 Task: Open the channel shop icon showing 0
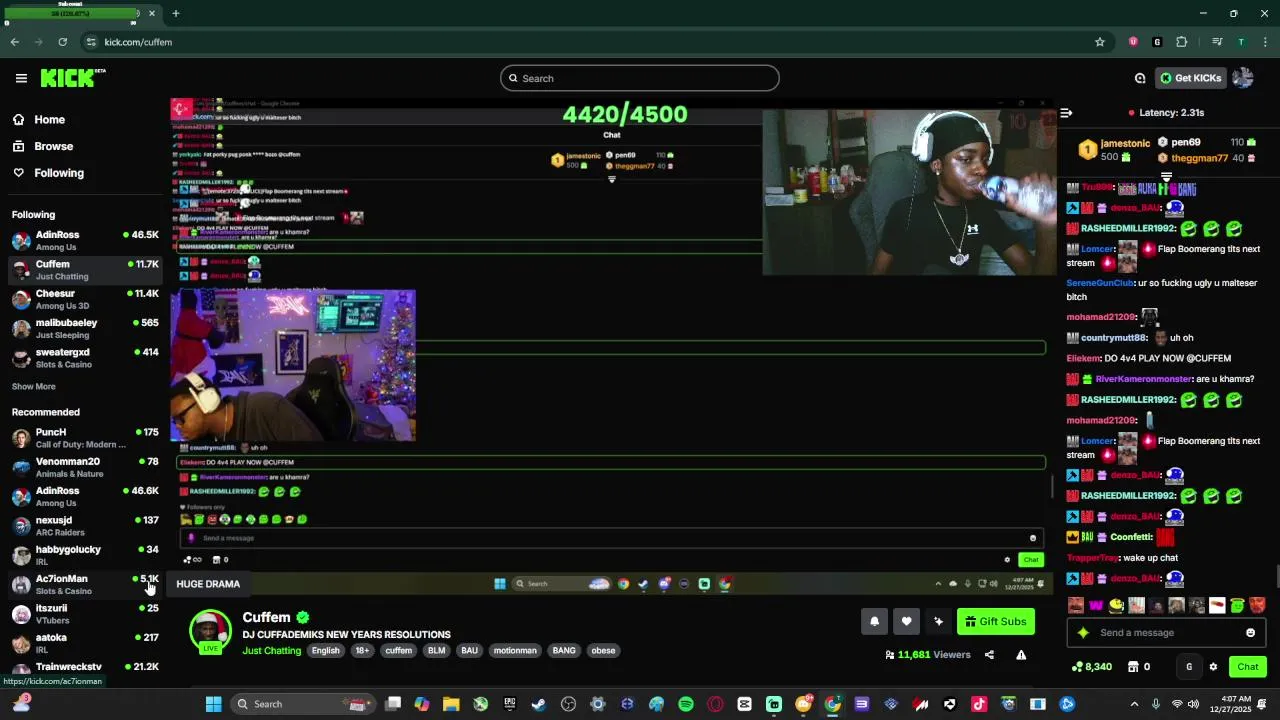(1139, 667)
